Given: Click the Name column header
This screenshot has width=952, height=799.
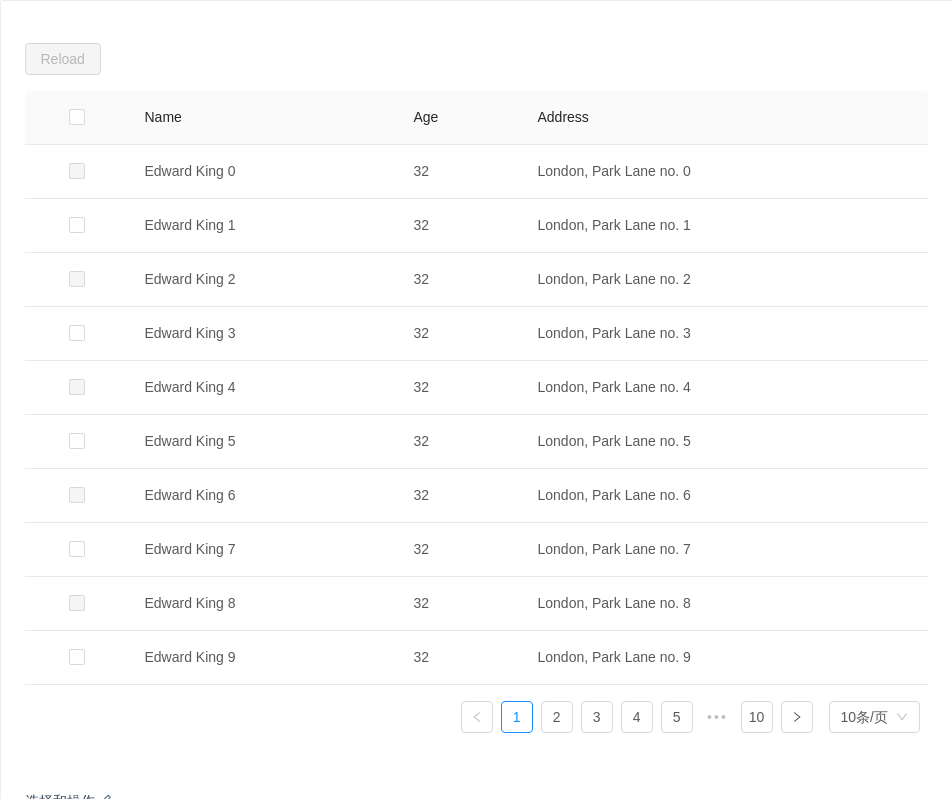Looking at the screenshot, I should point(163,117).
